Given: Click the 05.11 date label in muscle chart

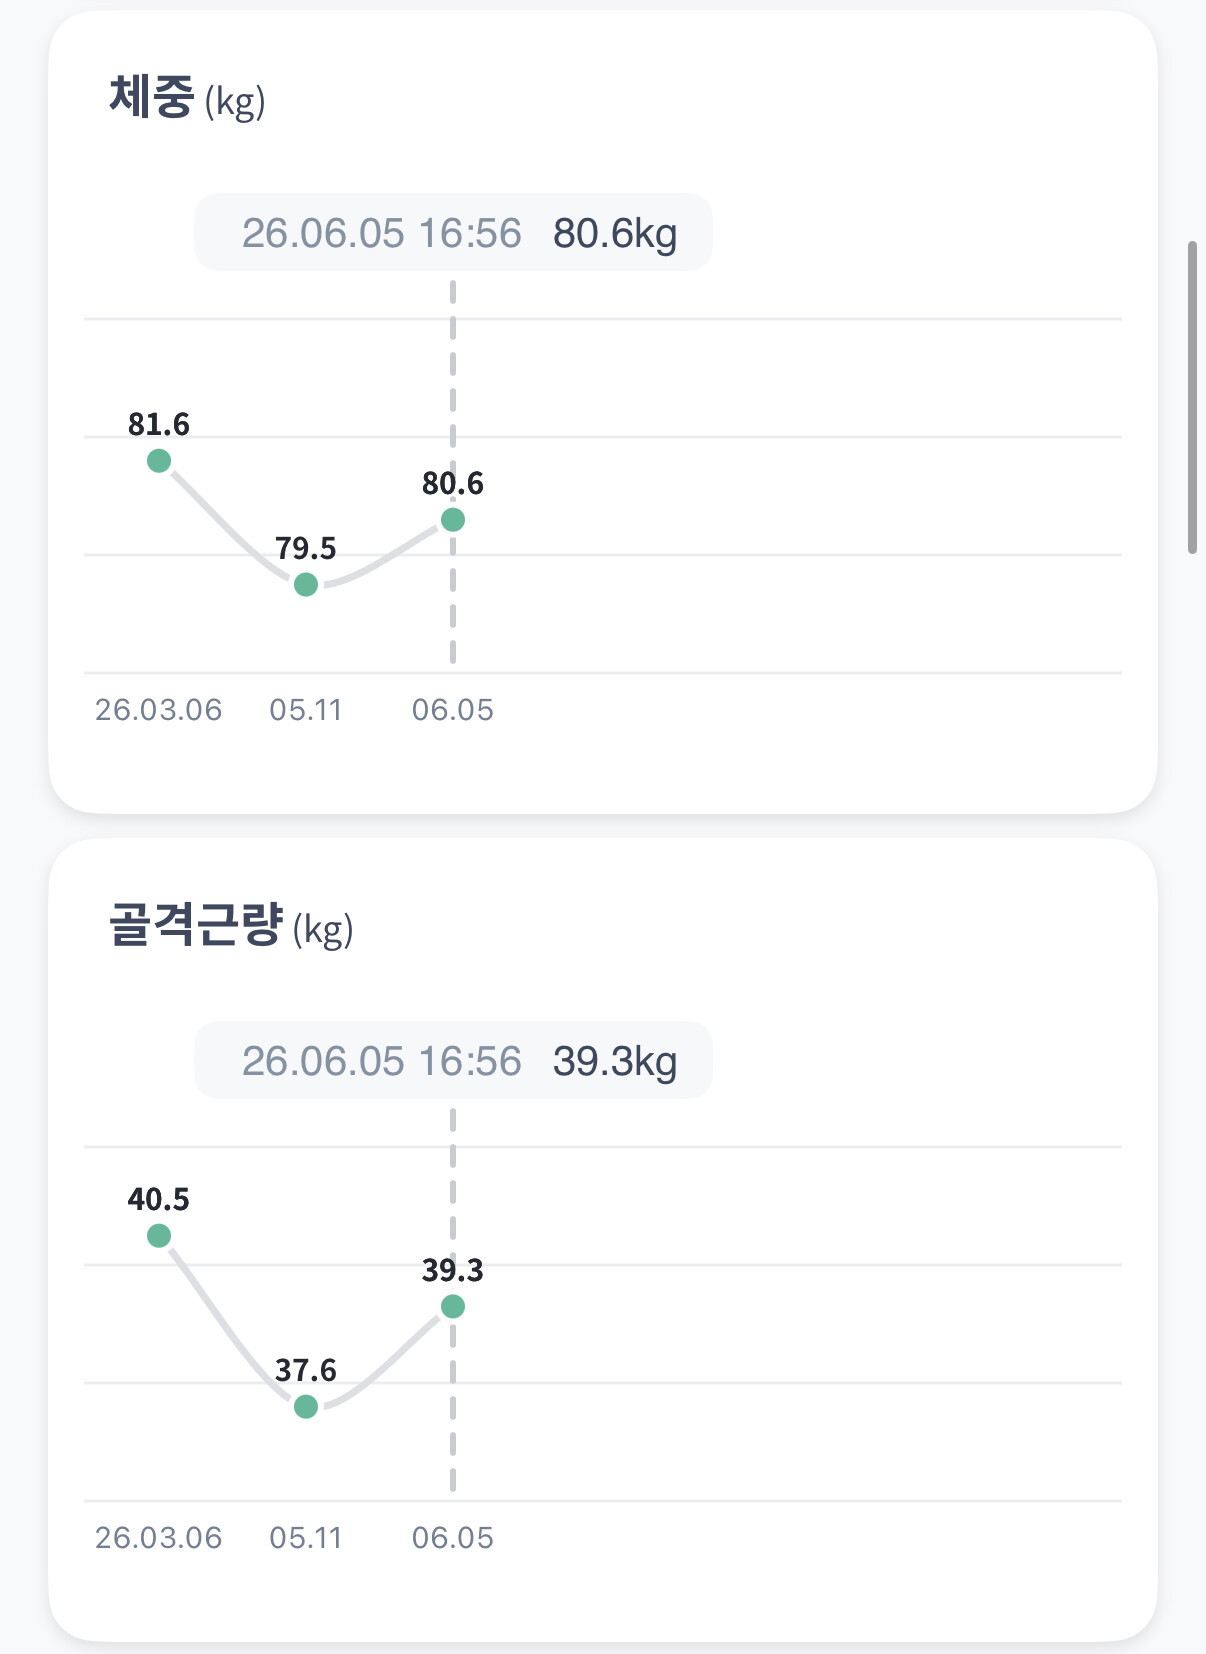Looking at the screenshot, I should click(306, 1538).
